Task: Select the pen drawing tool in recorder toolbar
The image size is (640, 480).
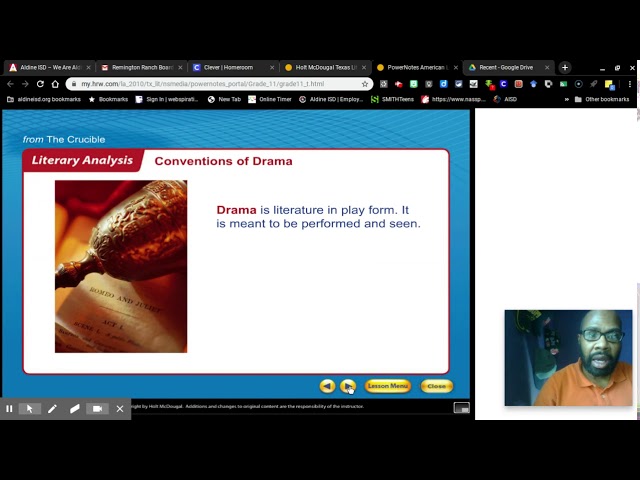Action: pyautogui.click(x=52, y=409)
